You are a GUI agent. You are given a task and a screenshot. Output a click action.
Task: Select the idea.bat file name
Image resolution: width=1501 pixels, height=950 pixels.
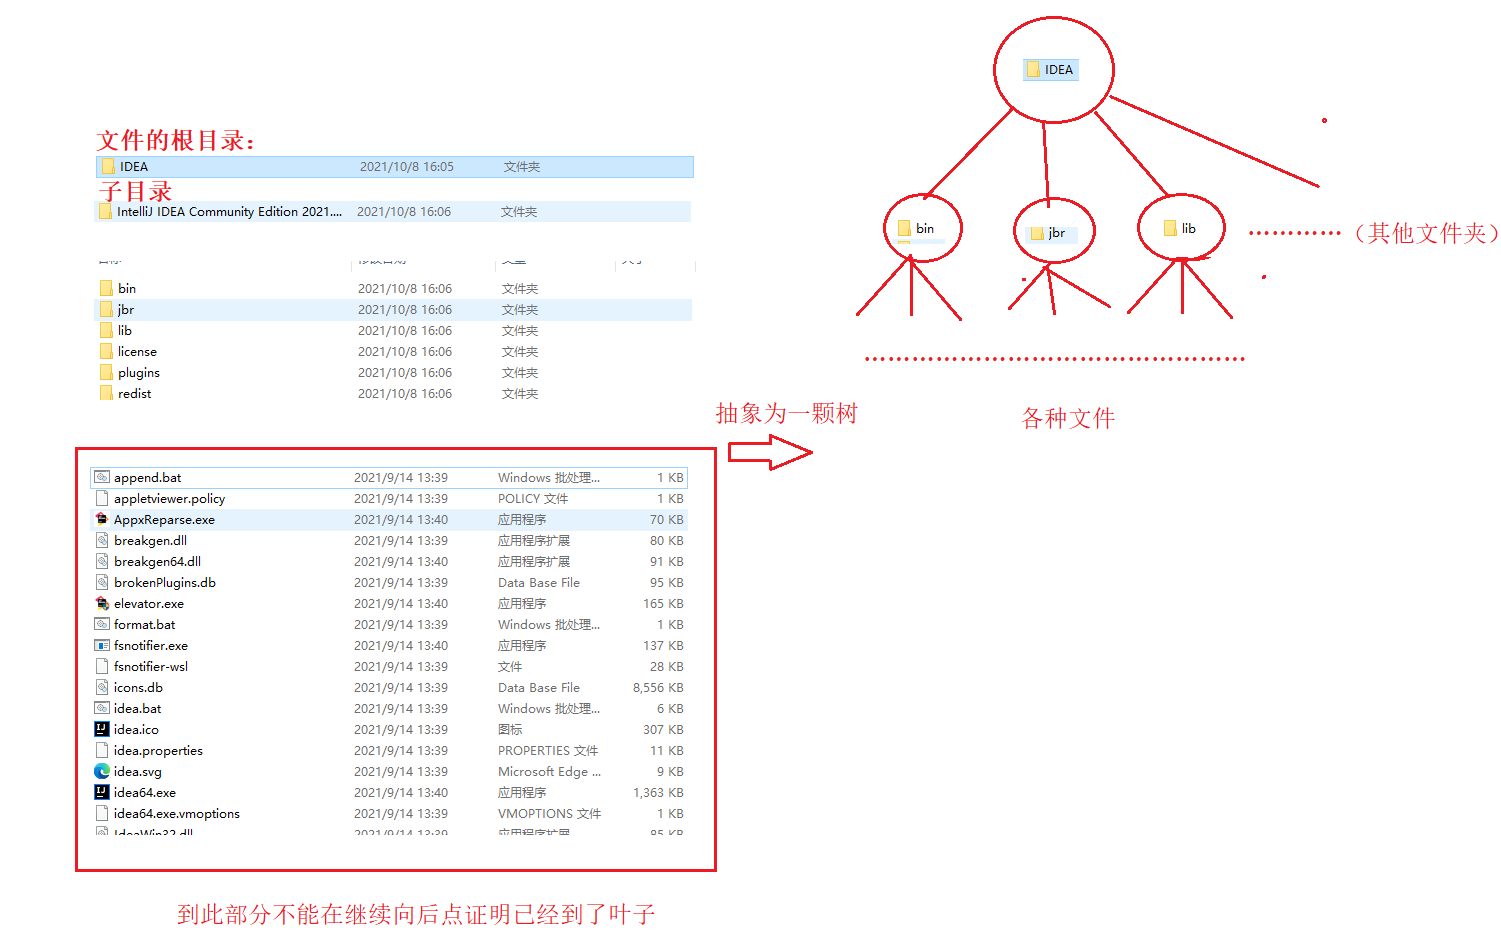[137, 709]
